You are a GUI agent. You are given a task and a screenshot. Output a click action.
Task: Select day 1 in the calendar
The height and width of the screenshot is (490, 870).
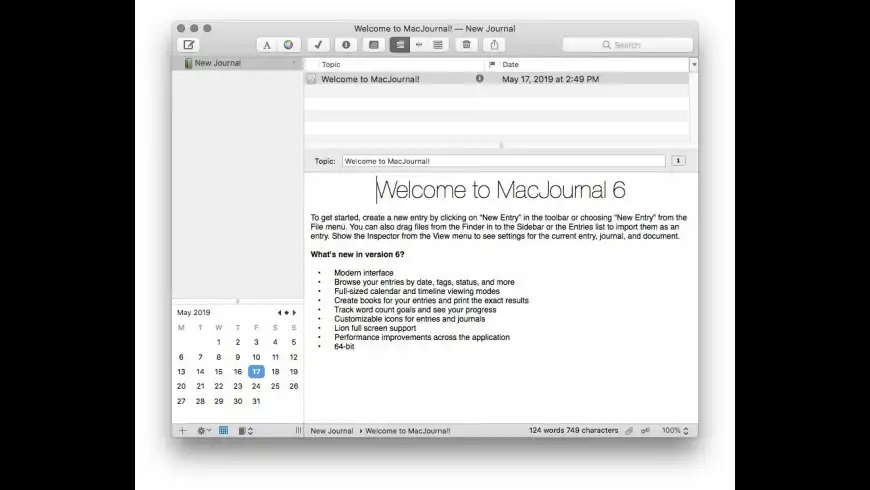click(x=219, y=342)
